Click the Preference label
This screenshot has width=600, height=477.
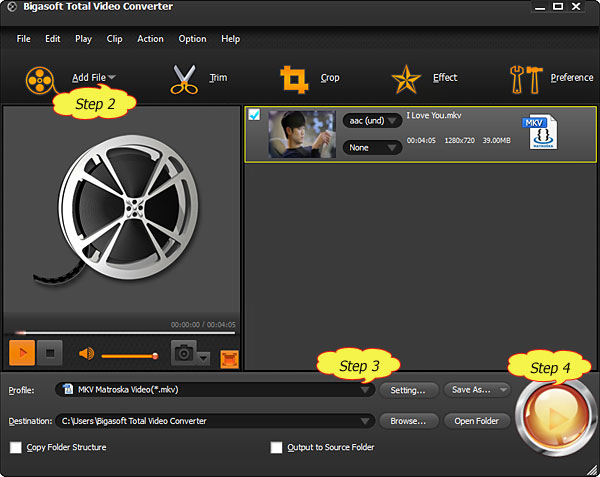[x=572, y=78]
